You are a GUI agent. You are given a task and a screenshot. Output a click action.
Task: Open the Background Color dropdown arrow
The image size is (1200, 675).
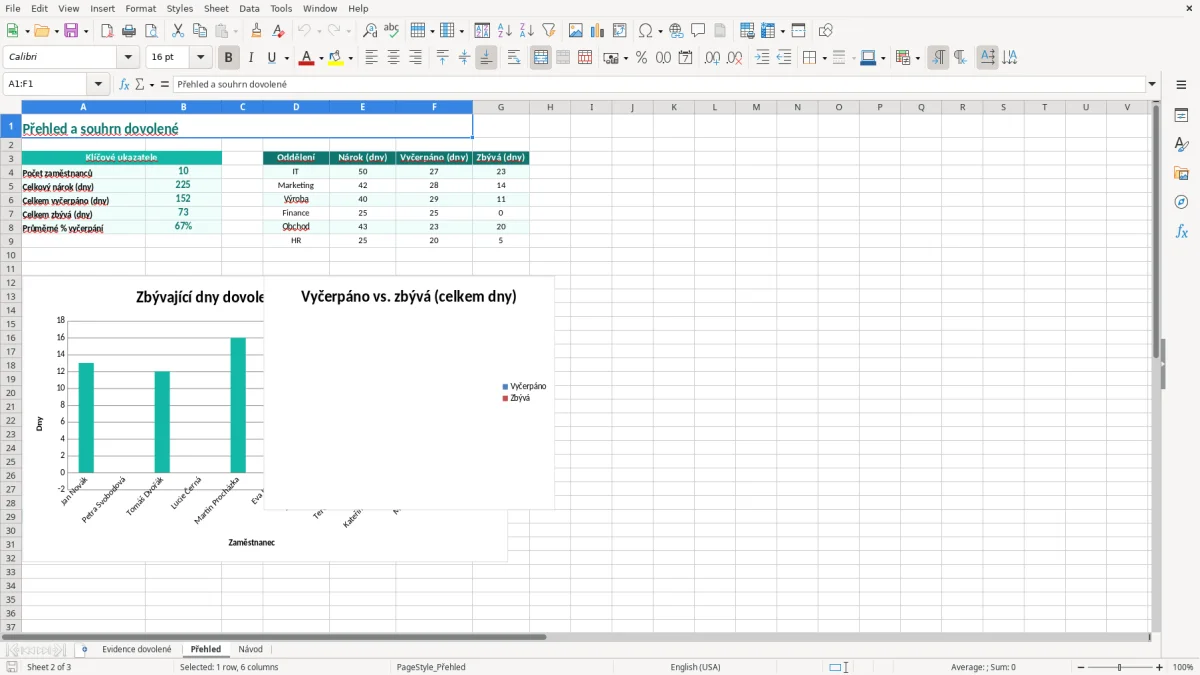(350, 58)
